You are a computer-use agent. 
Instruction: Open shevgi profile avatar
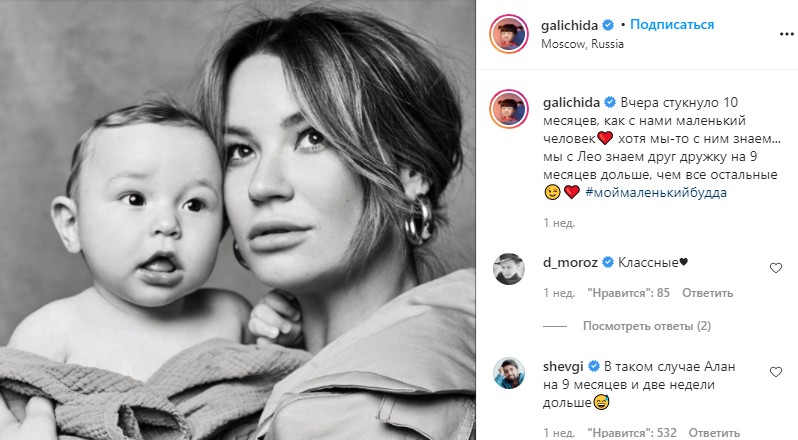(x=508, y=373)
